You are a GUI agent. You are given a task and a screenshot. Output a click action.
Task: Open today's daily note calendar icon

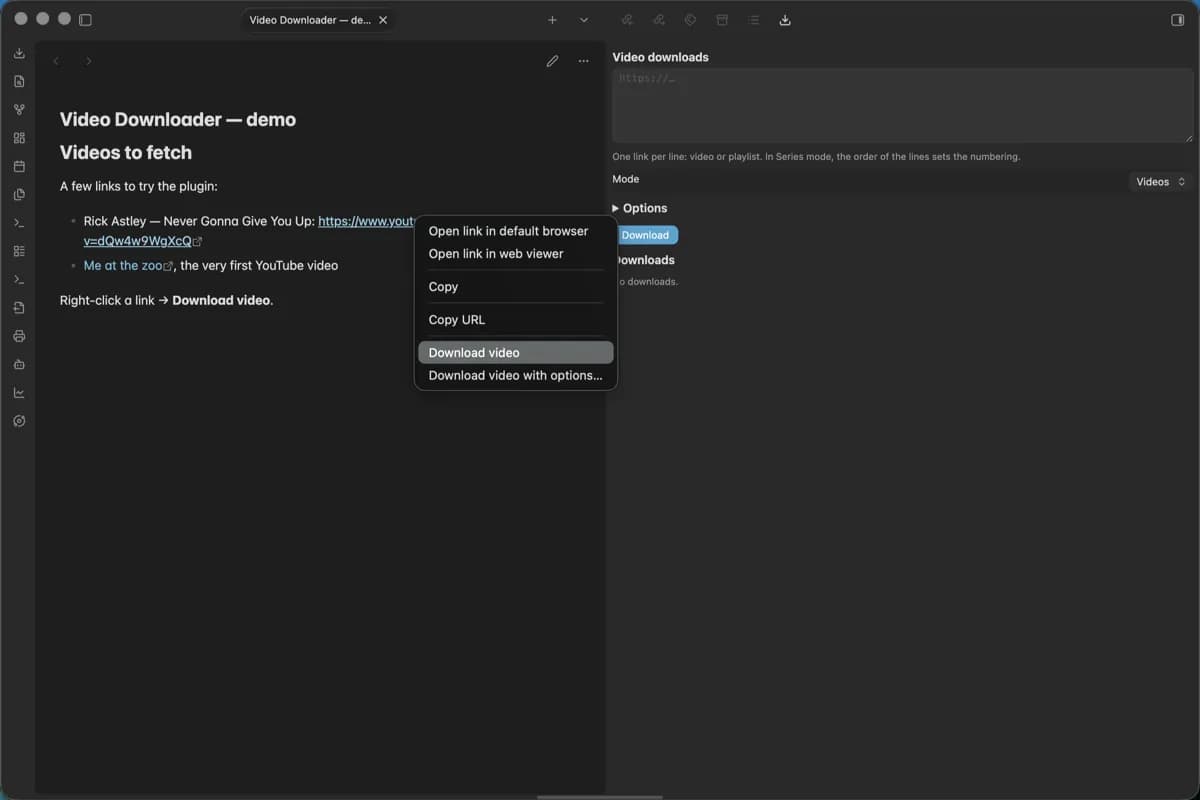(x=19, y=166)
